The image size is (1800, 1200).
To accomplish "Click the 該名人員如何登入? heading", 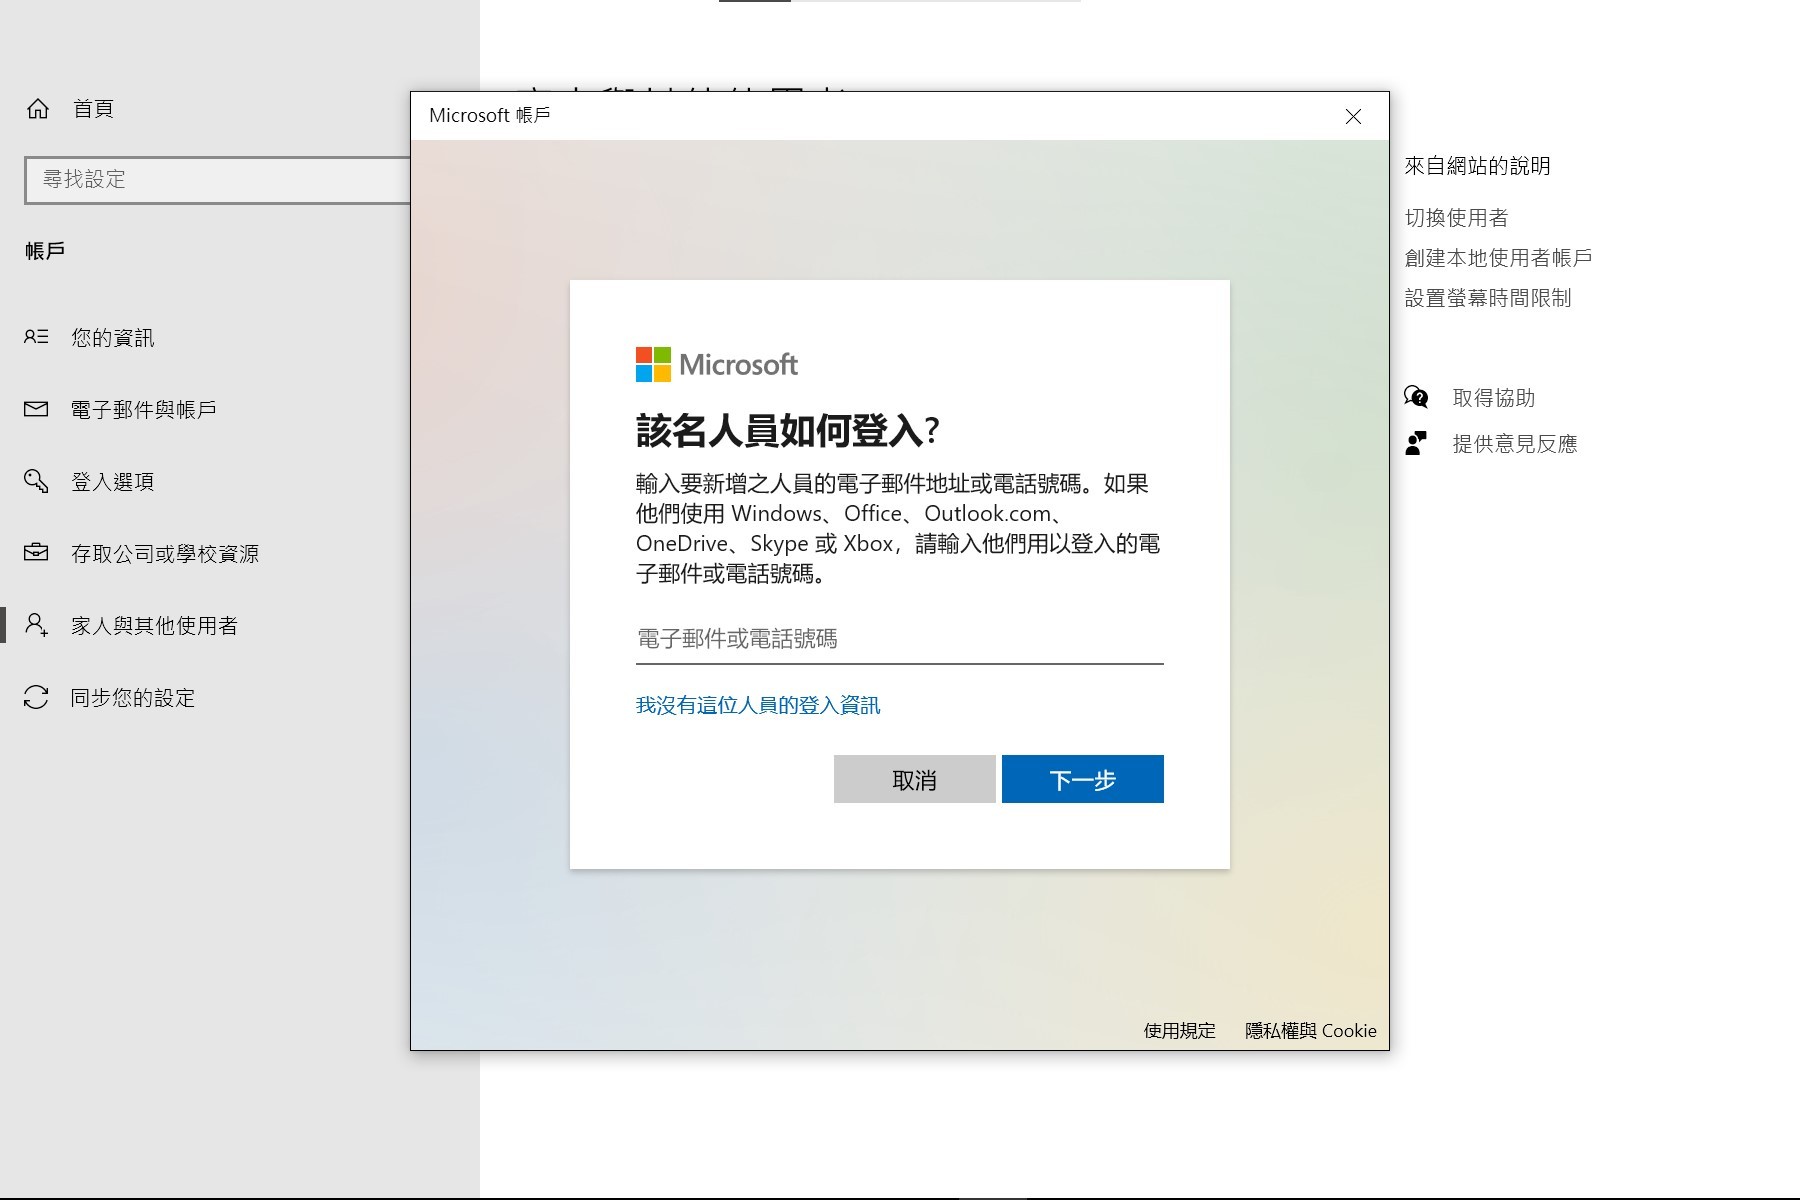I will pos(787,431).
